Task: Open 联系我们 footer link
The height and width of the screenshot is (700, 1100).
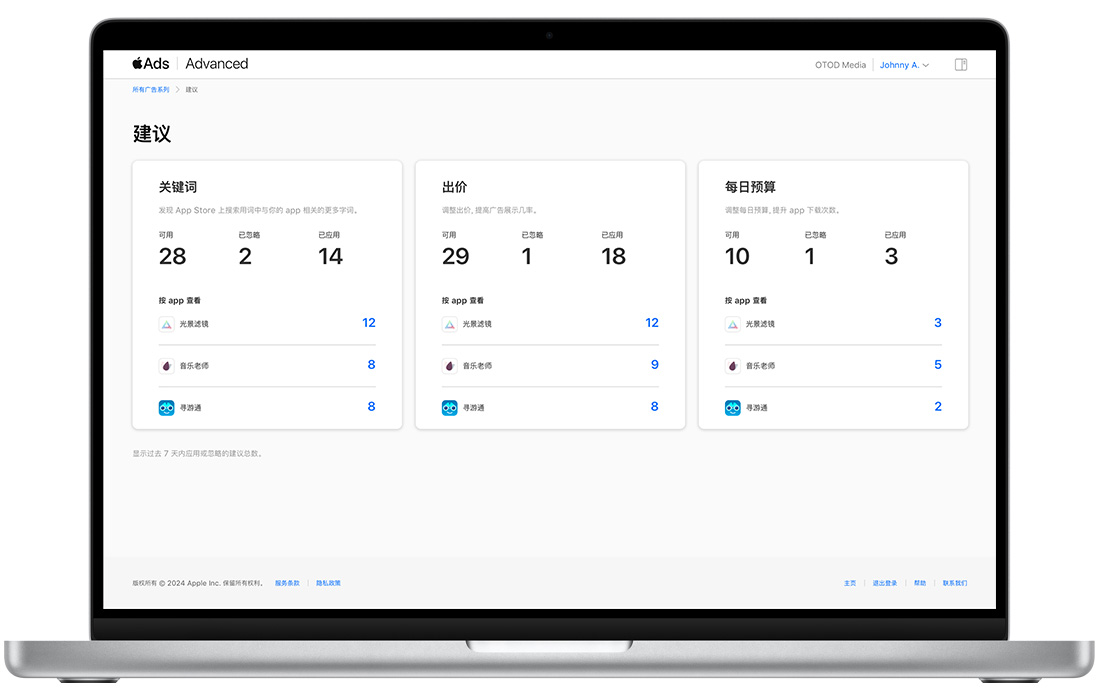Action: (955, 583)
